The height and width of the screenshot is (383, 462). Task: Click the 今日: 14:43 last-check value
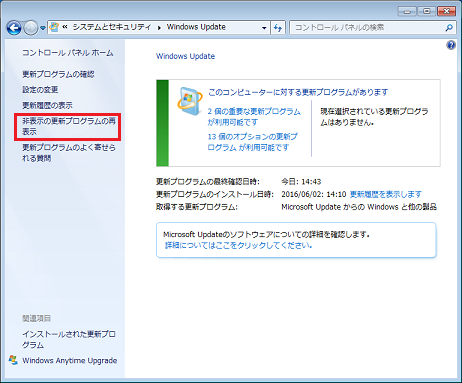pyautogui.click(x=301, y=182)
